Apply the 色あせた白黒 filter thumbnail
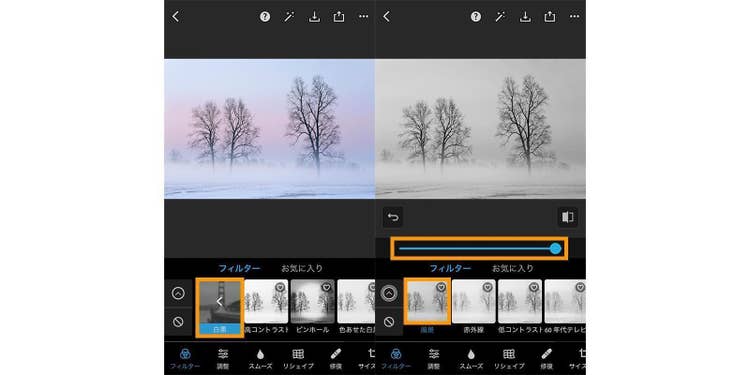Image resolution: width=750 pixels, height=375 pixels. pos(356,301)
